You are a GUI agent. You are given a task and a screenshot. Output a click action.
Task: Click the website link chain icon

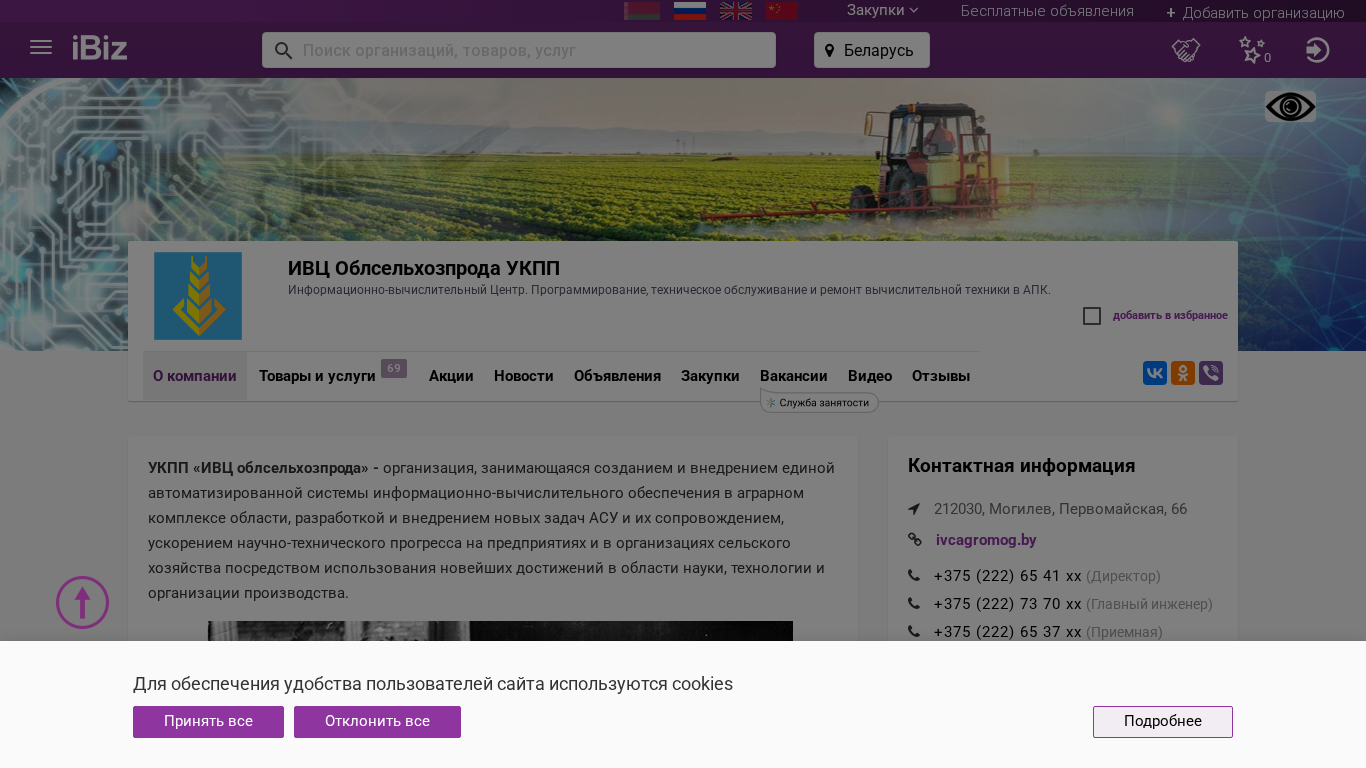pos(914,540)
